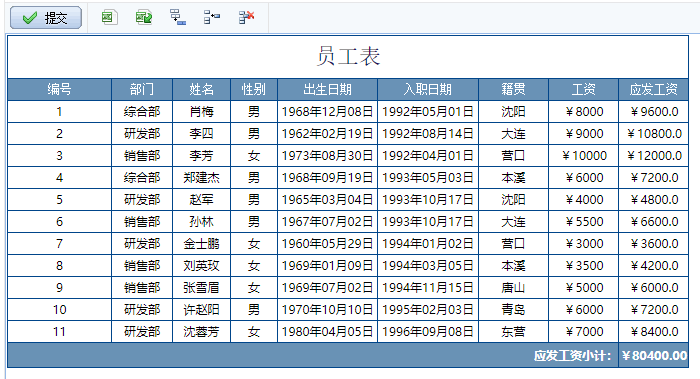Click birth date 1980年04月05日
This screenshot has height=379, width=700.
click(x=327, y=332)
